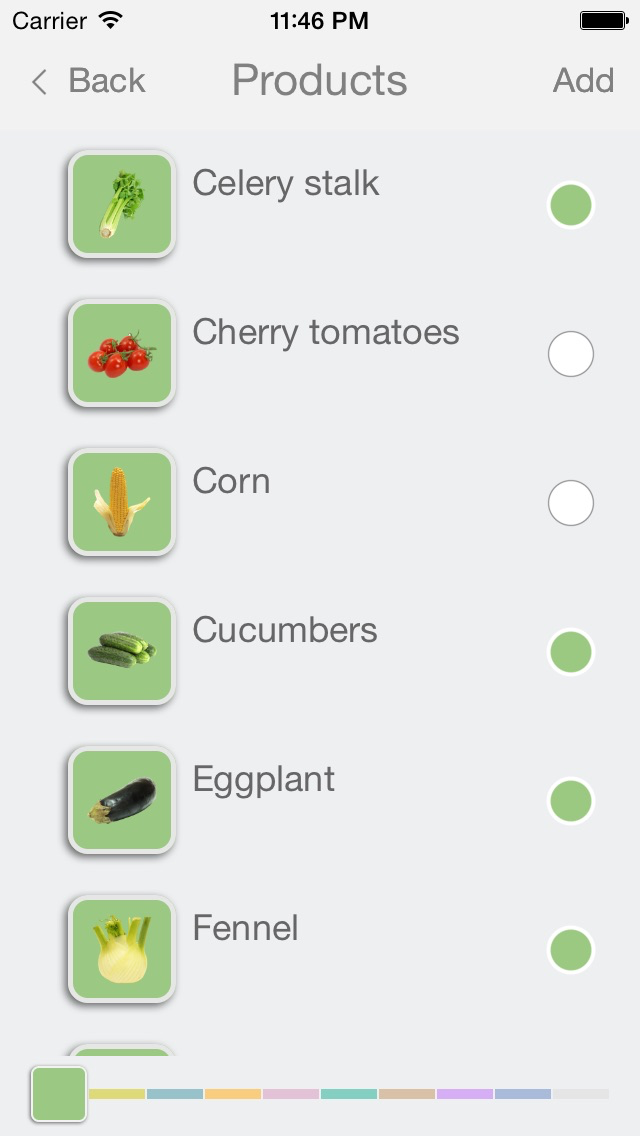Tap the Cucumbers product icon
640x1136 pixels.
click(121, 651)
